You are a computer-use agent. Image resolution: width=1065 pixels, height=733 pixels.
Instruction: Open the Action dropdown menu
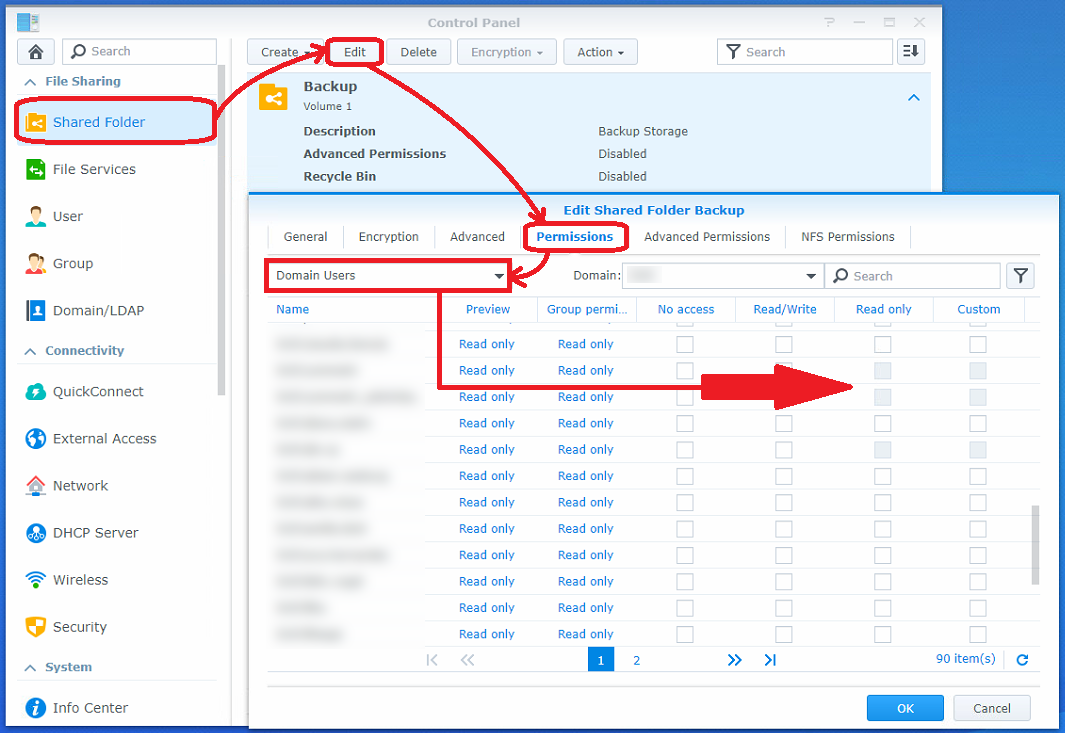pos(600,52)
